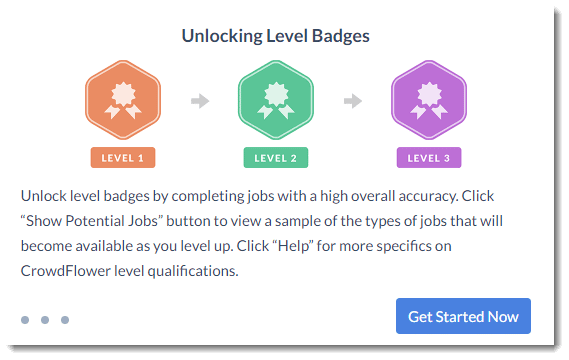Click the purple LEVEL 3 label tag
569x360 pixels.
(x=429, y=158)
